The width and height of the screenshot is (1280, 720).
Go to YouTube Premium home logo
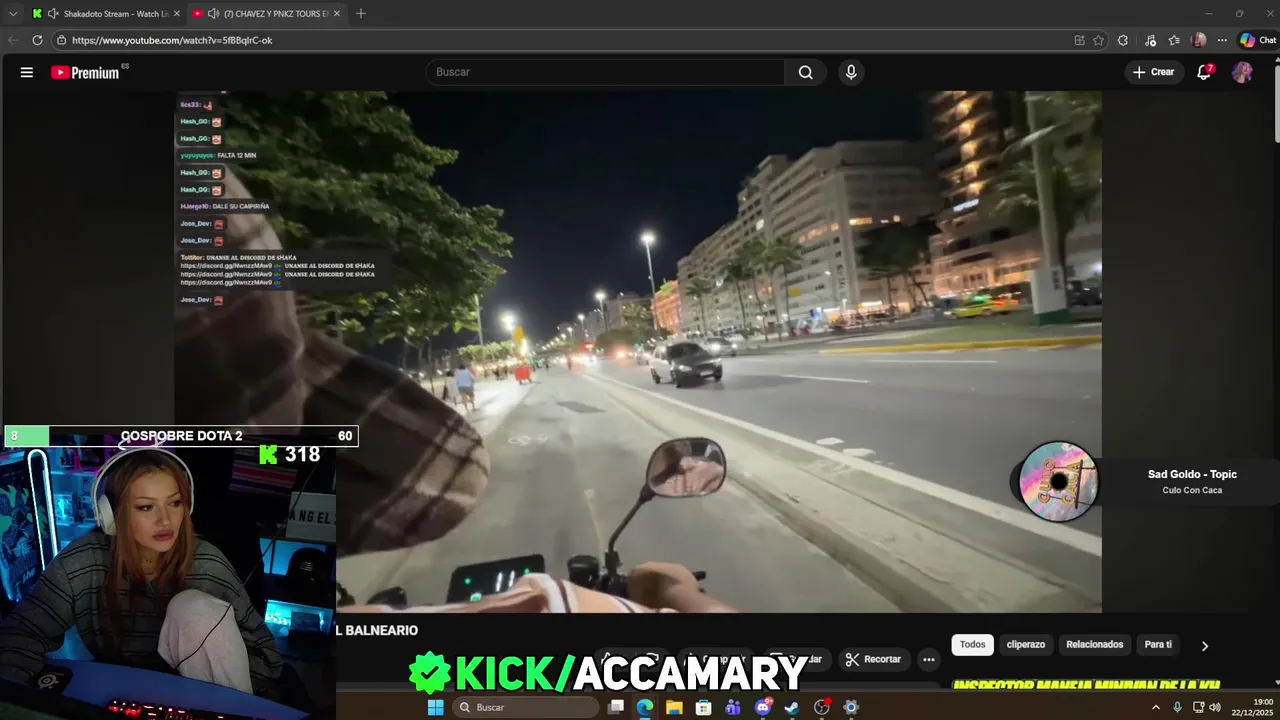(x=85, y=72)
